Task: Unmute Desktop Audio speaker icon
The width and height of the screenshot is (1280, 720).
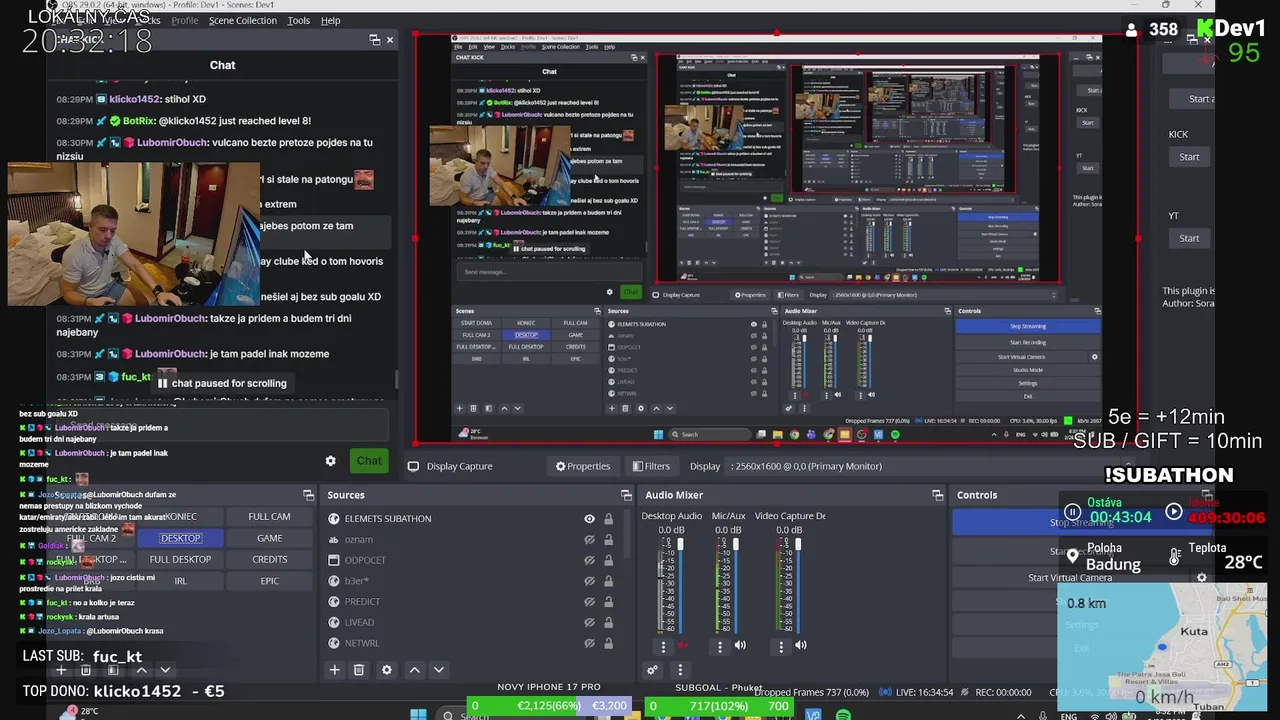Action: [684, 646]
